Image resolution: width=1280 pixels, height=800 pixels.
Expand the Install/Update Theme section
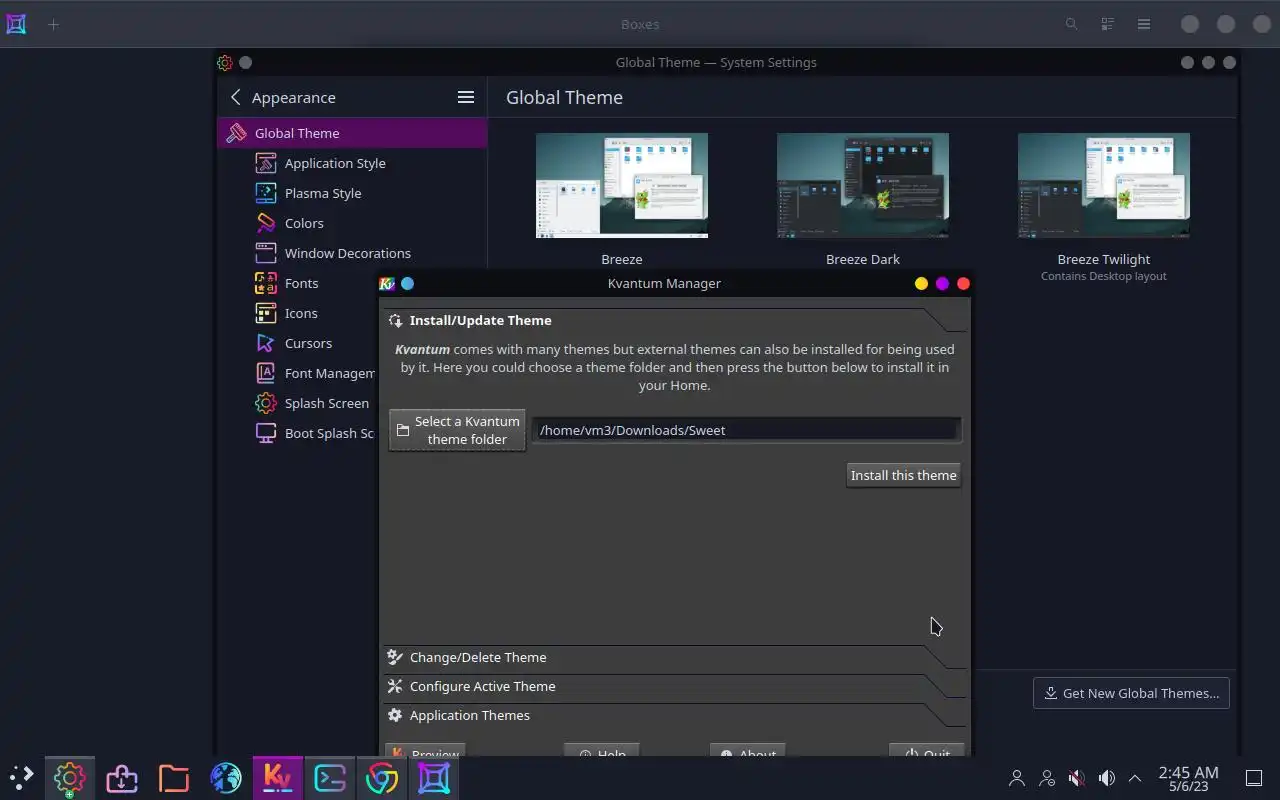click(675, 320)
